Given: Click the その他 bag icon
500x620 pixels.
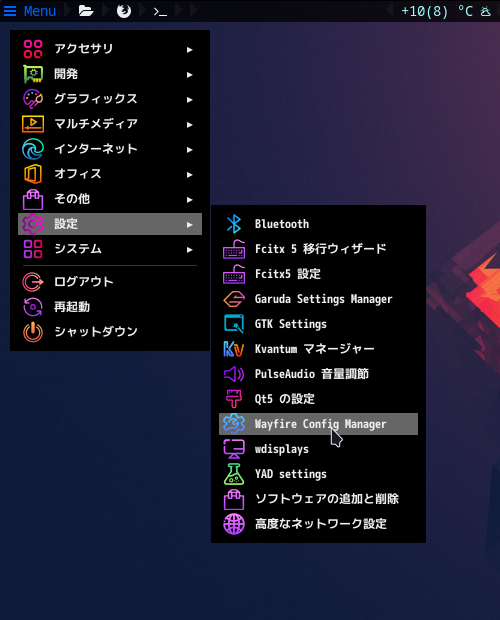Looking at the screenshot, I should click(x=33, y=199).
